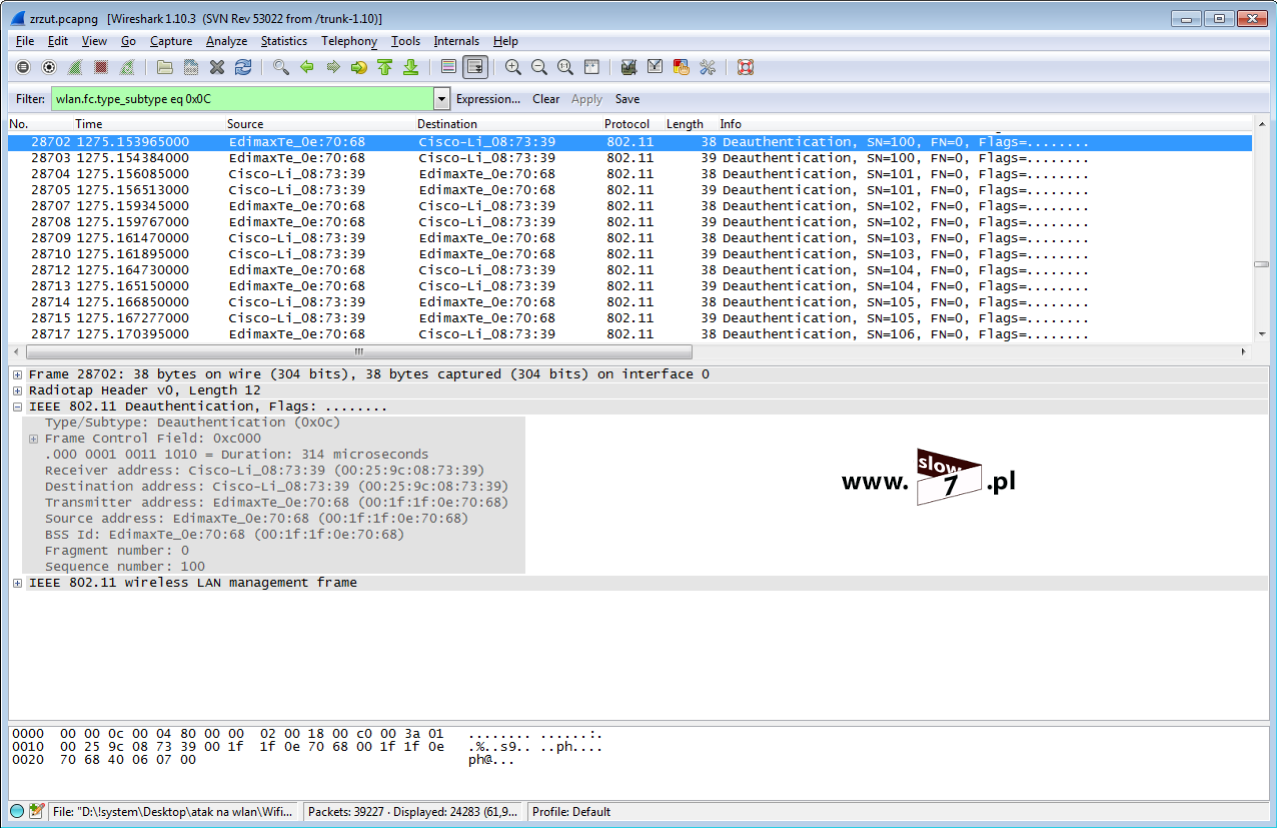Open the Statistics menu
The height and width of the screenshot is (828, 1277).
click(284, 41)
